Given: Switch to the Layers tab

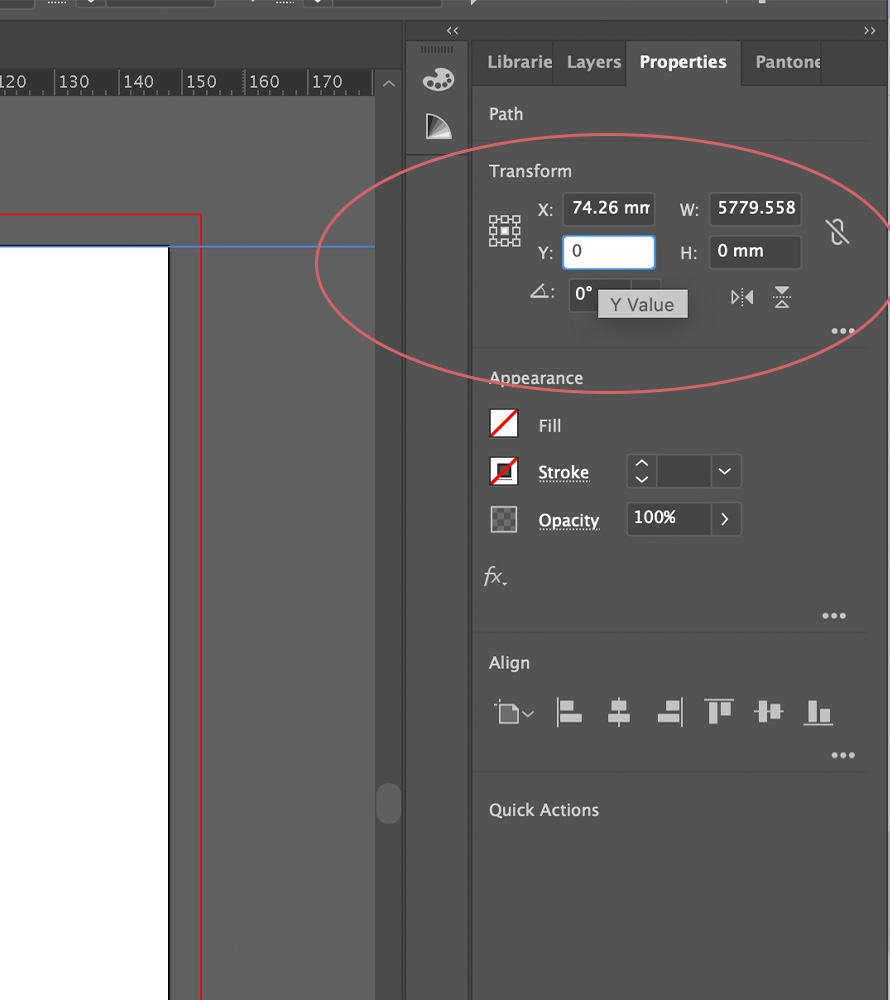Looking at the screenshot, I should 594,62.
